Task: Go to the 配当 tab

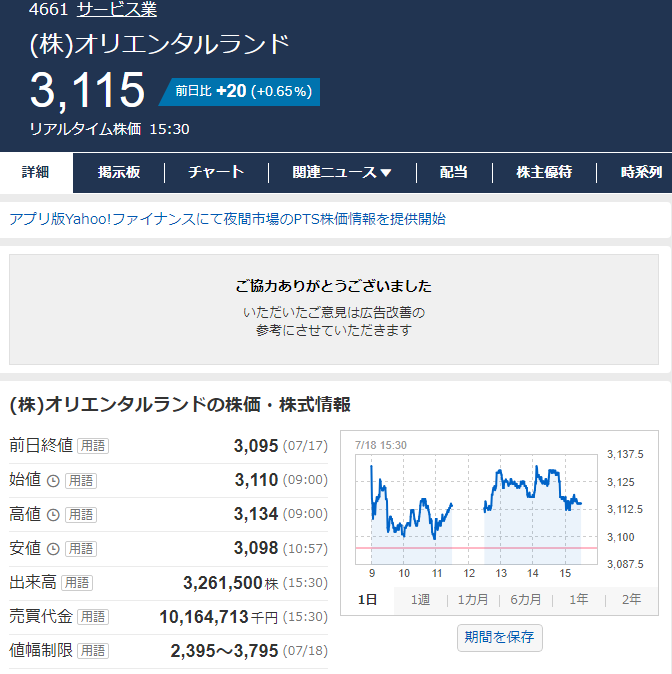Action: [x=454, y=172]
